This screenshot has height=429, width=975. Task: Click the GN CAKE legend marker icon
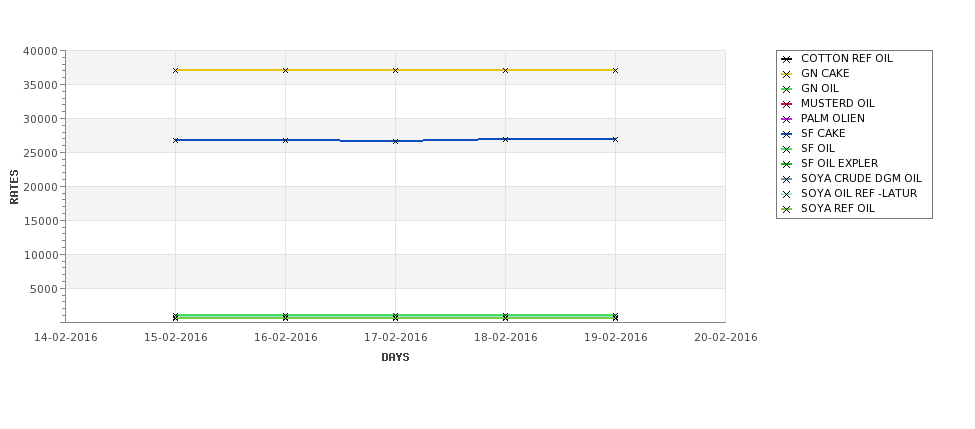[x=787, y=75]
